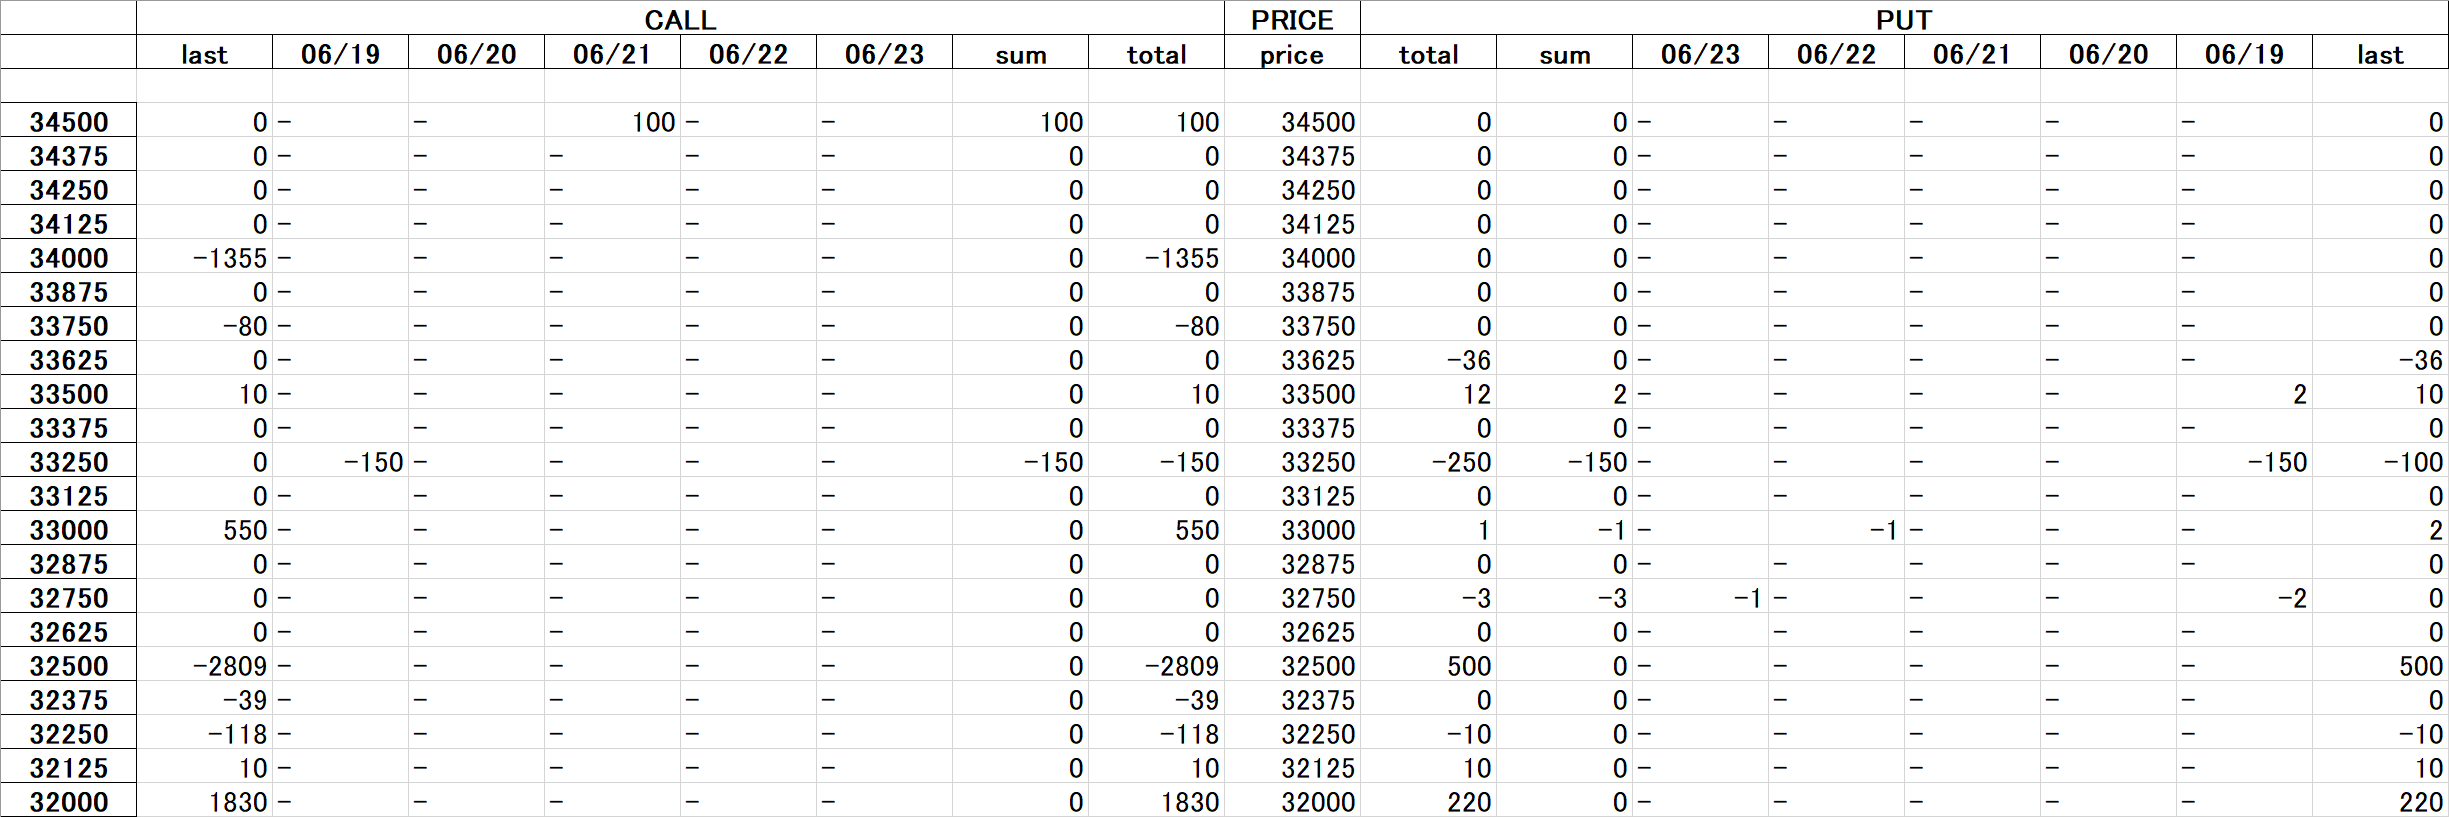Select row label 33500
Screen dimensions: 2449x817
pos(69,394)
